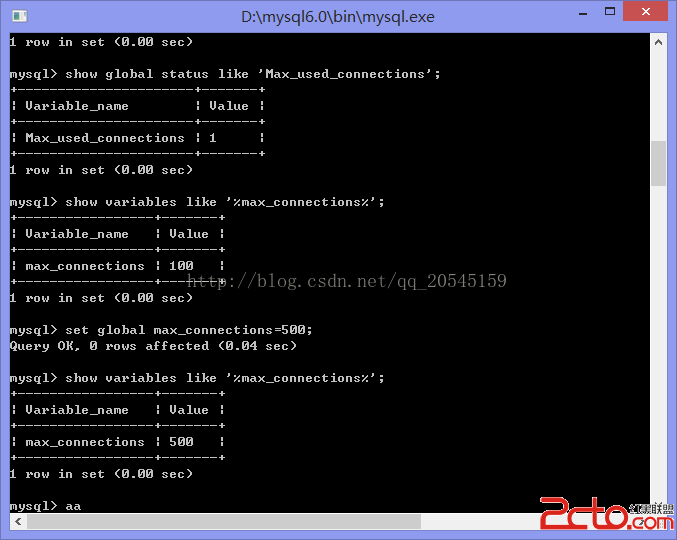The image size is (677, 540).
Task: Click the max_connections value 100
Action: point(181,266)
